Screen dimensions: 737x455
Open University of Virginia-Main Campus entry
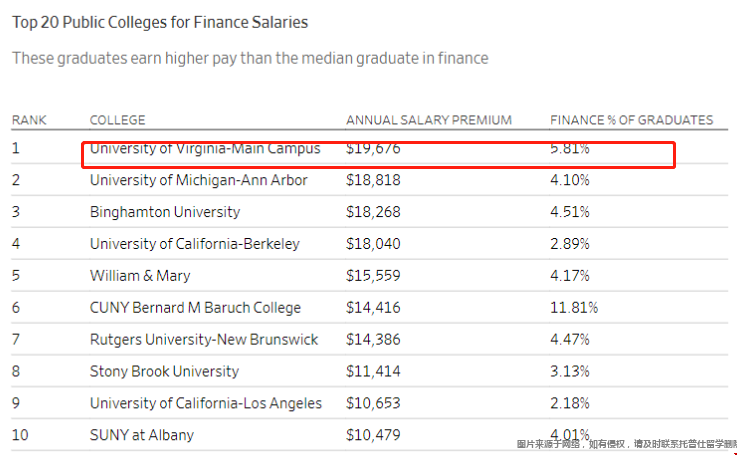click(x=205, y=148)
